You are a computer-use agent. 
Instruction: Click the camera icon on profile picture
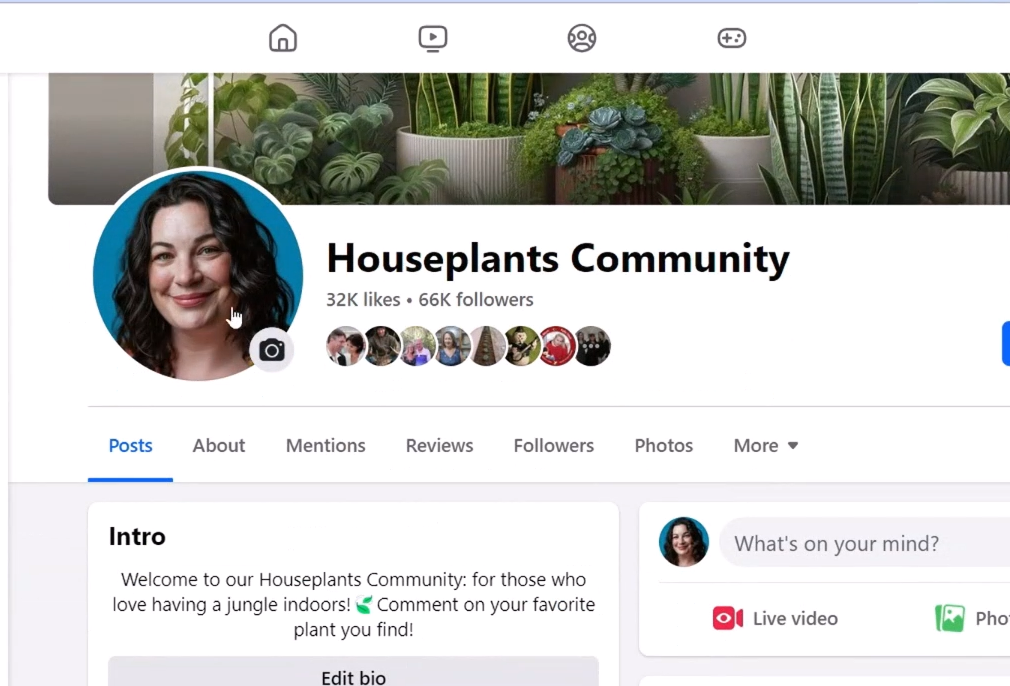[x=272, y=350]
